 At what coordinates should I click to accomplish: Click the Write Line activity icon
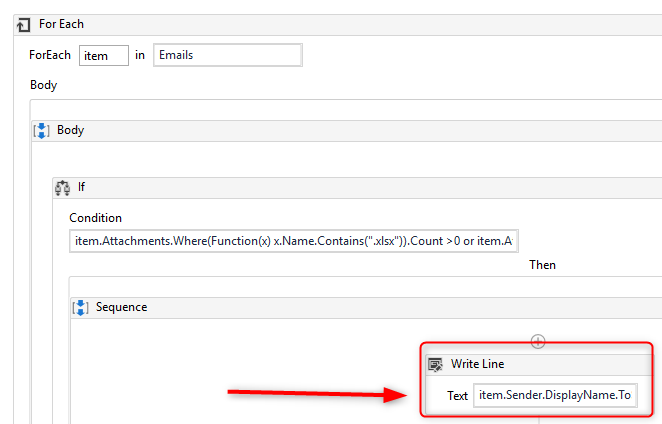pos(435,364)
